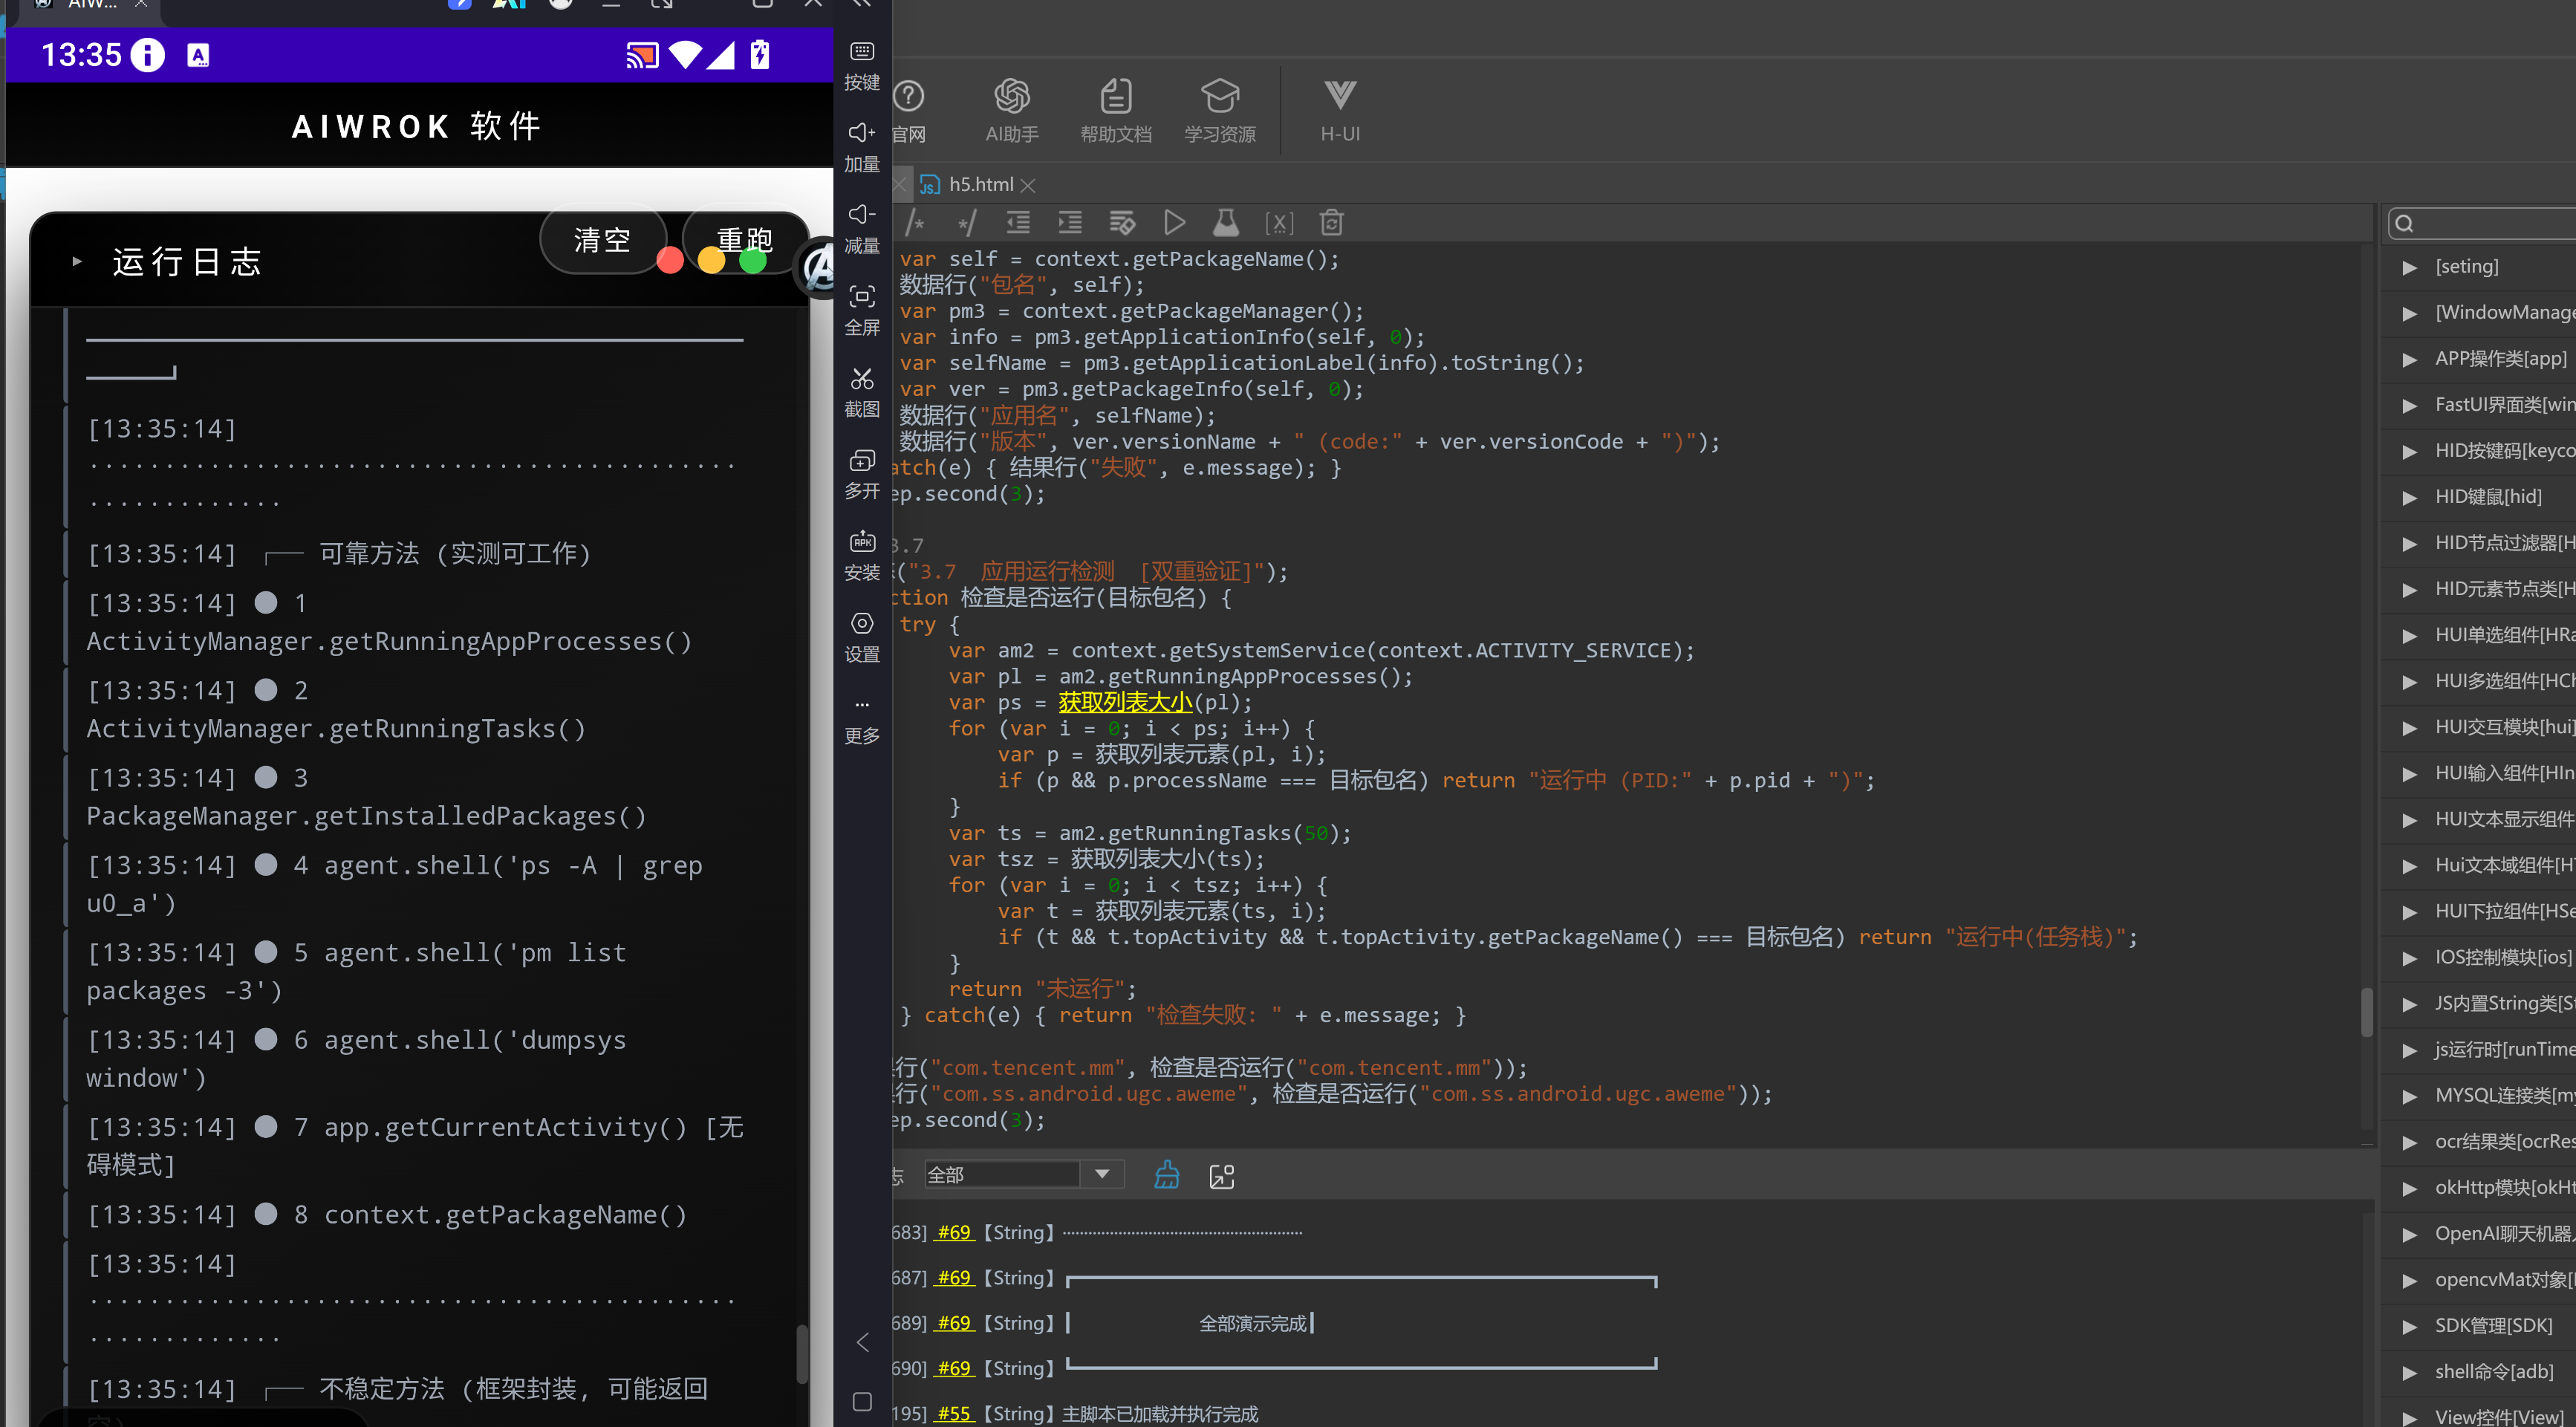The height and width of the screenshot is (1427, 2576).
Task: Click the 安装 APK install icon
Action: 862,542
